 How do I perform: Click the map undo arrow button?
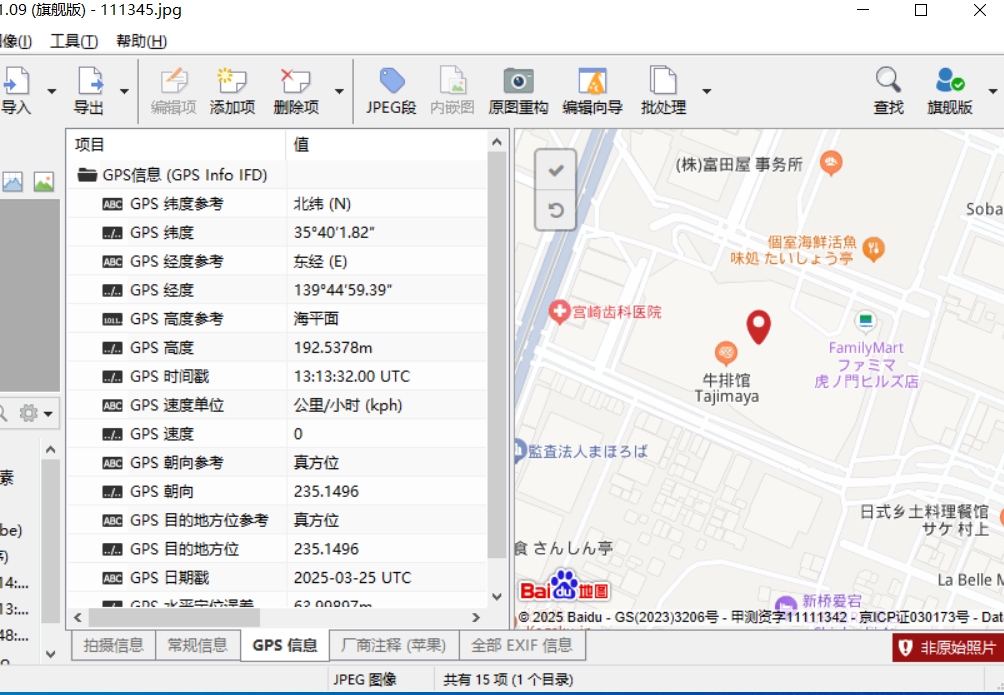tap(556, 210)
